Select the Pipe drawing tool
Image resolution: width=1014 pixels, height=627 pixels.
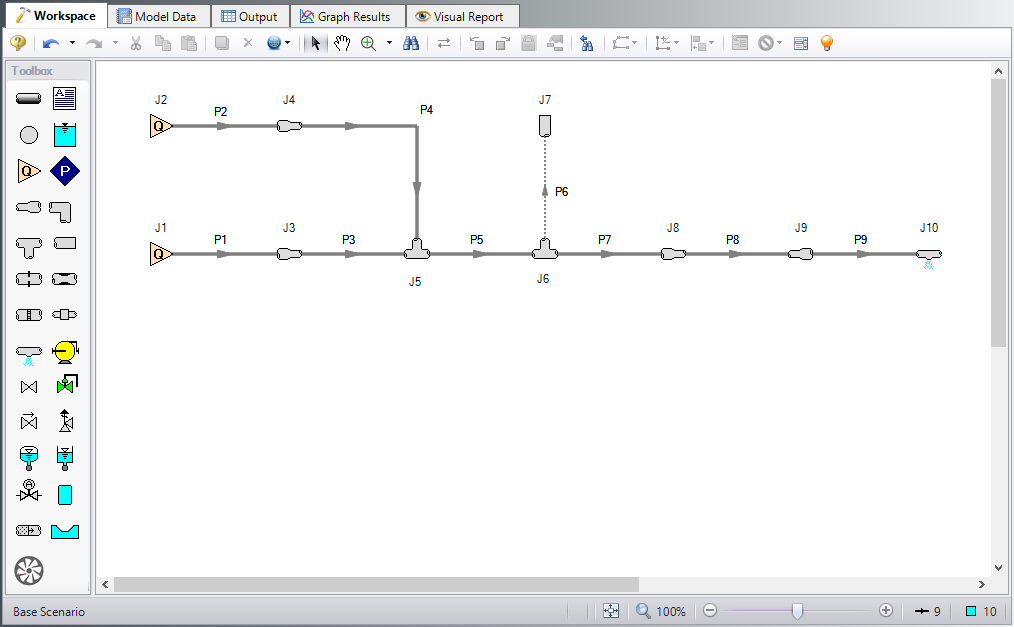tap(28, 98)
